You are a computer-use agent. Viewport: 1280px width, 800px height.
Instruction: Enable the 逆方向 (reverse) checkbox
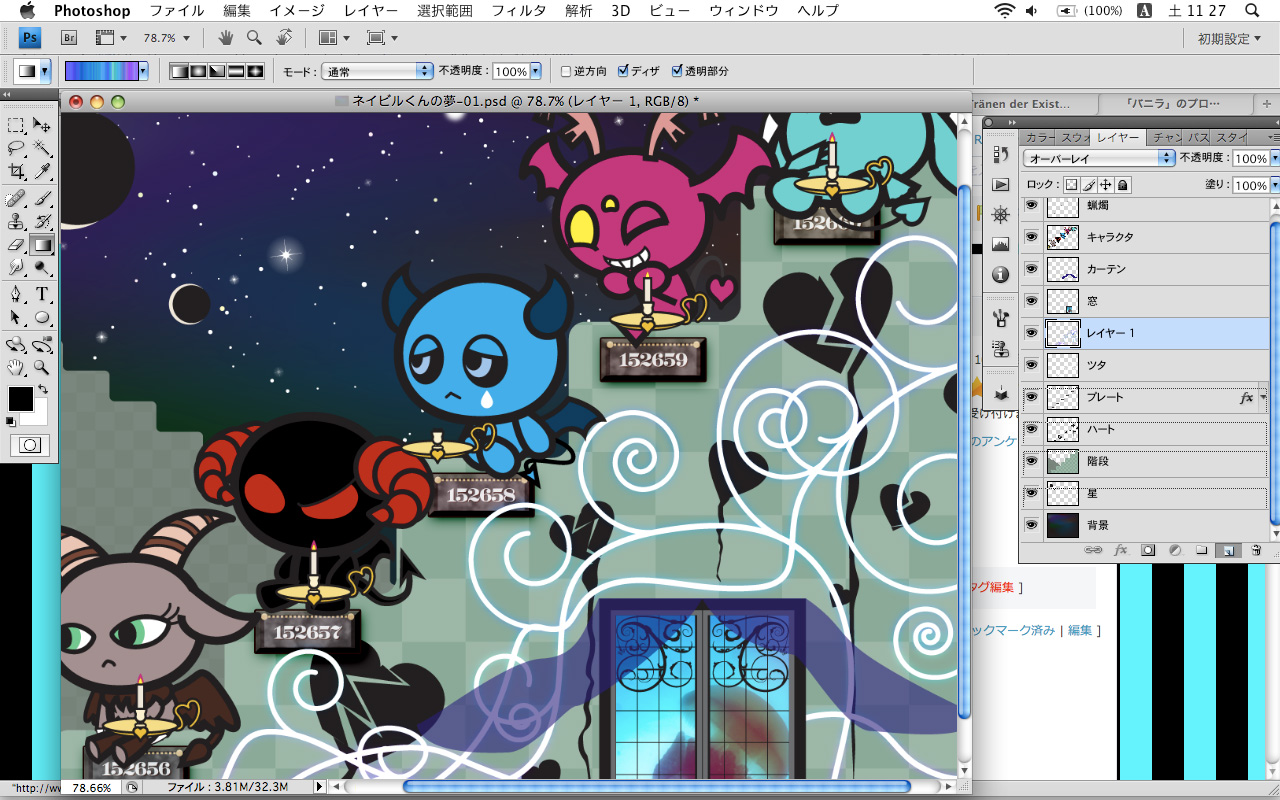tap(566, 72)
